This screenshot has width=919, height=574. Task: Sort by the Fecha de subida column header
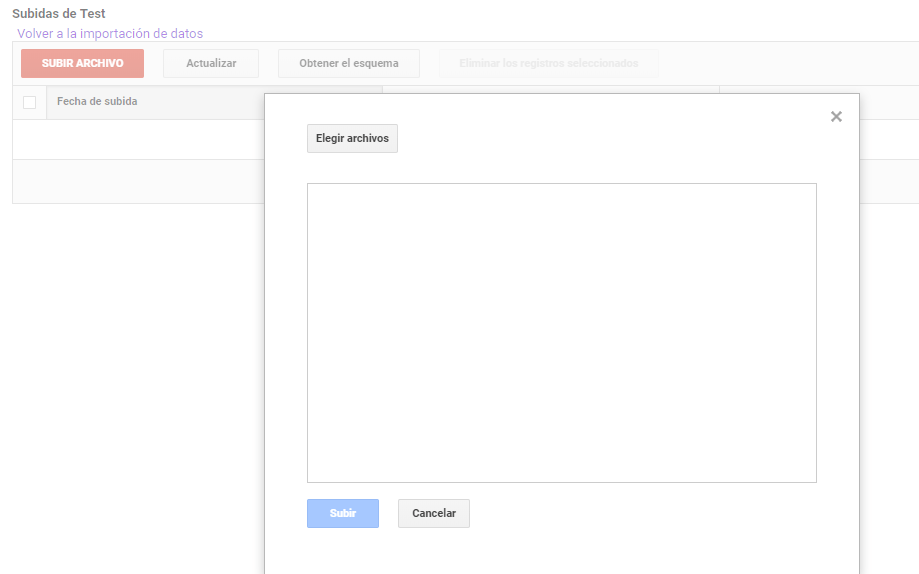pyautogui.click(x=97, y=101)
